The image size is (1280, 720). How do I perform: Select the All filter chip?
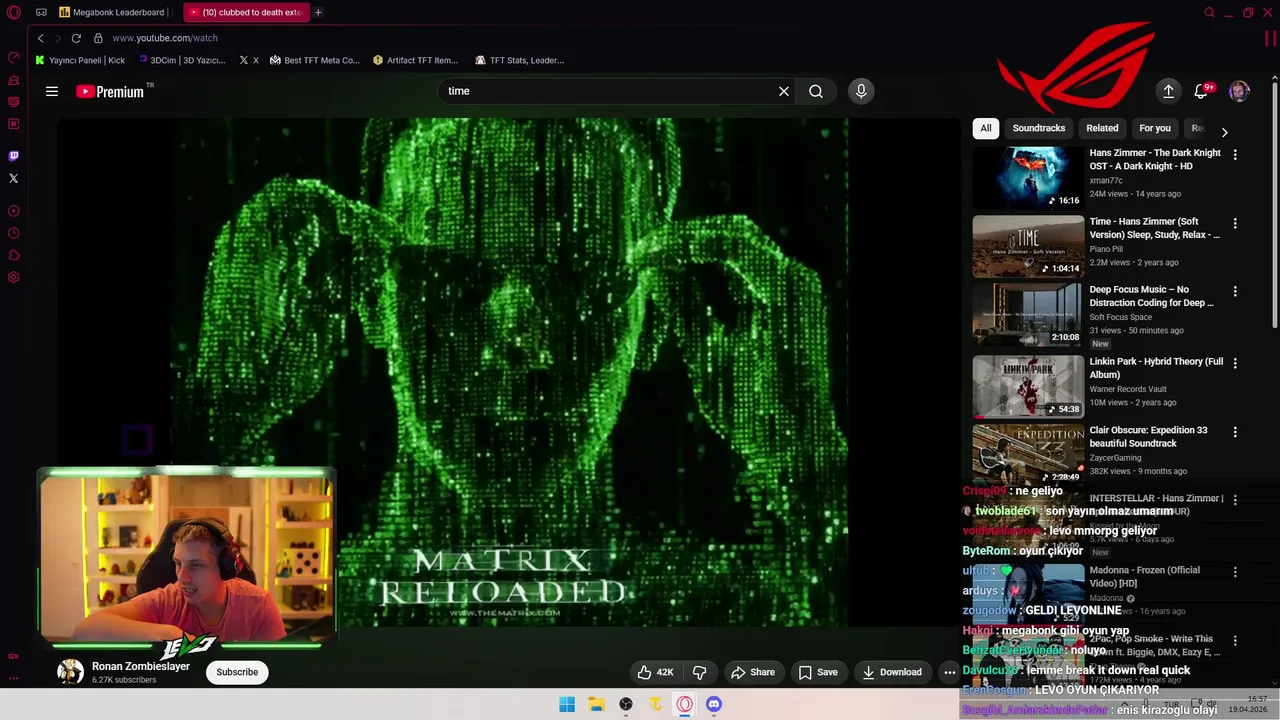[x=986, y=128]
